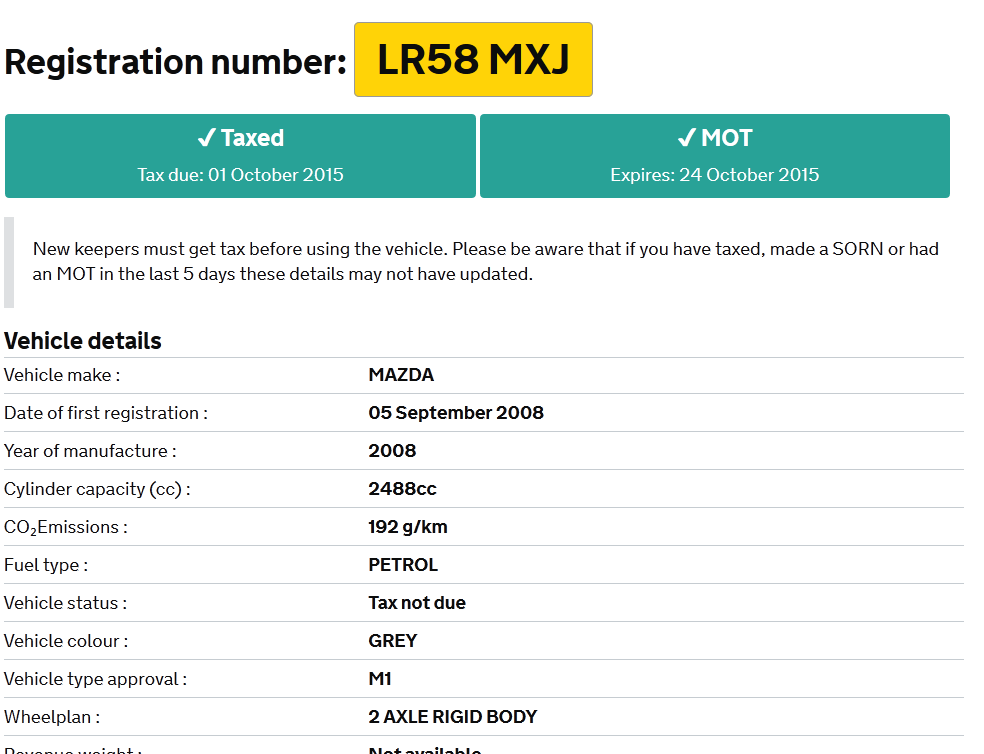The width and height of the screenshot is (984, 754).
Task: Select the GREY vehicle colour value
Action: (393, 641)
